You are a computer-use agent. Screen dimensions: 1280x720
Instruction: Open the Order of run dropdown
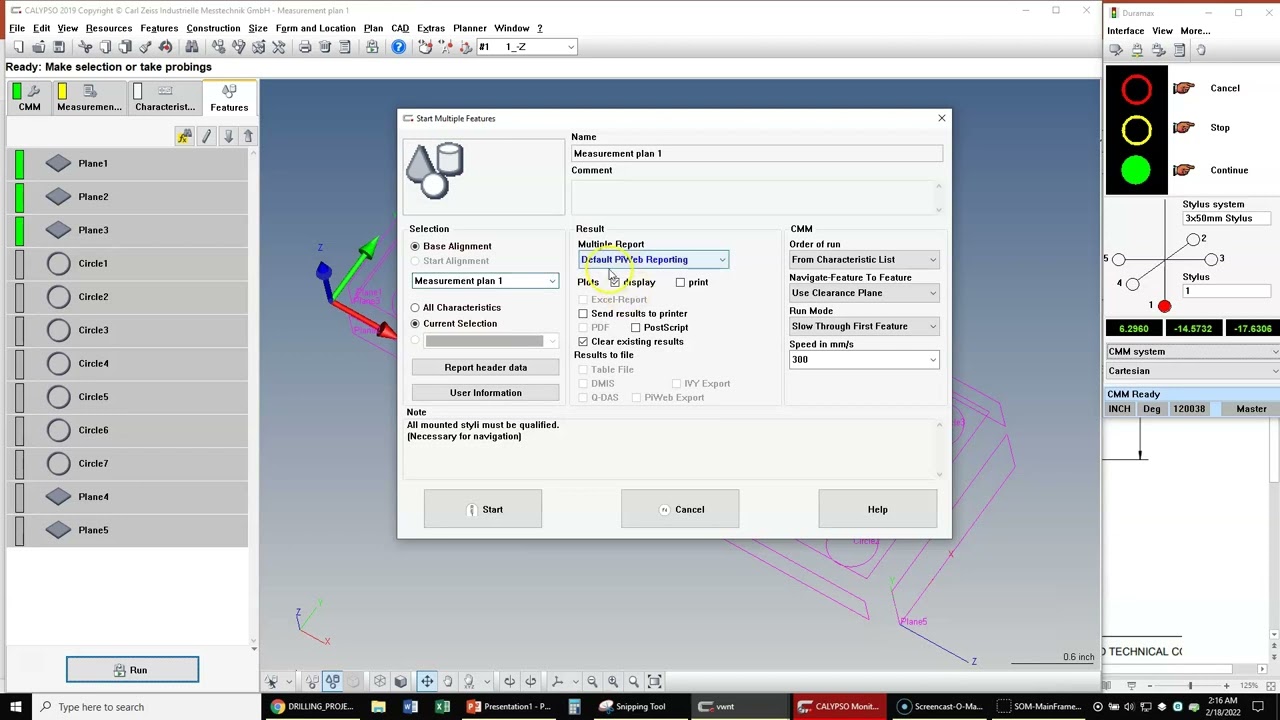pyautogui.click(x=864, y=260)
